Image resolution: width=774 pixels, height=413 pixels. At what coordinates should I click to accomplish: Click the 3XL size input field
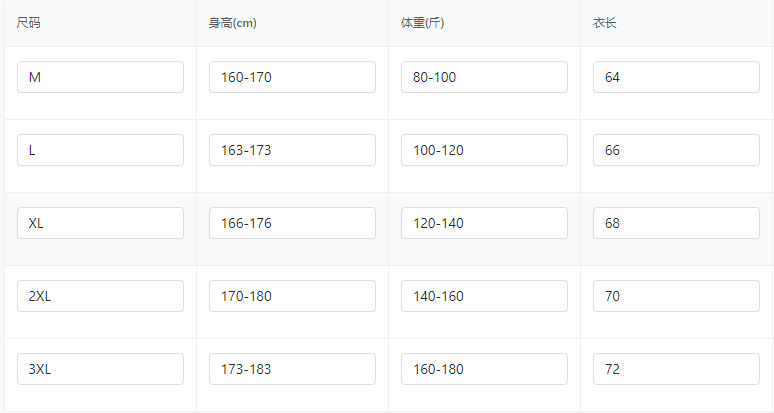pos(100,369)
